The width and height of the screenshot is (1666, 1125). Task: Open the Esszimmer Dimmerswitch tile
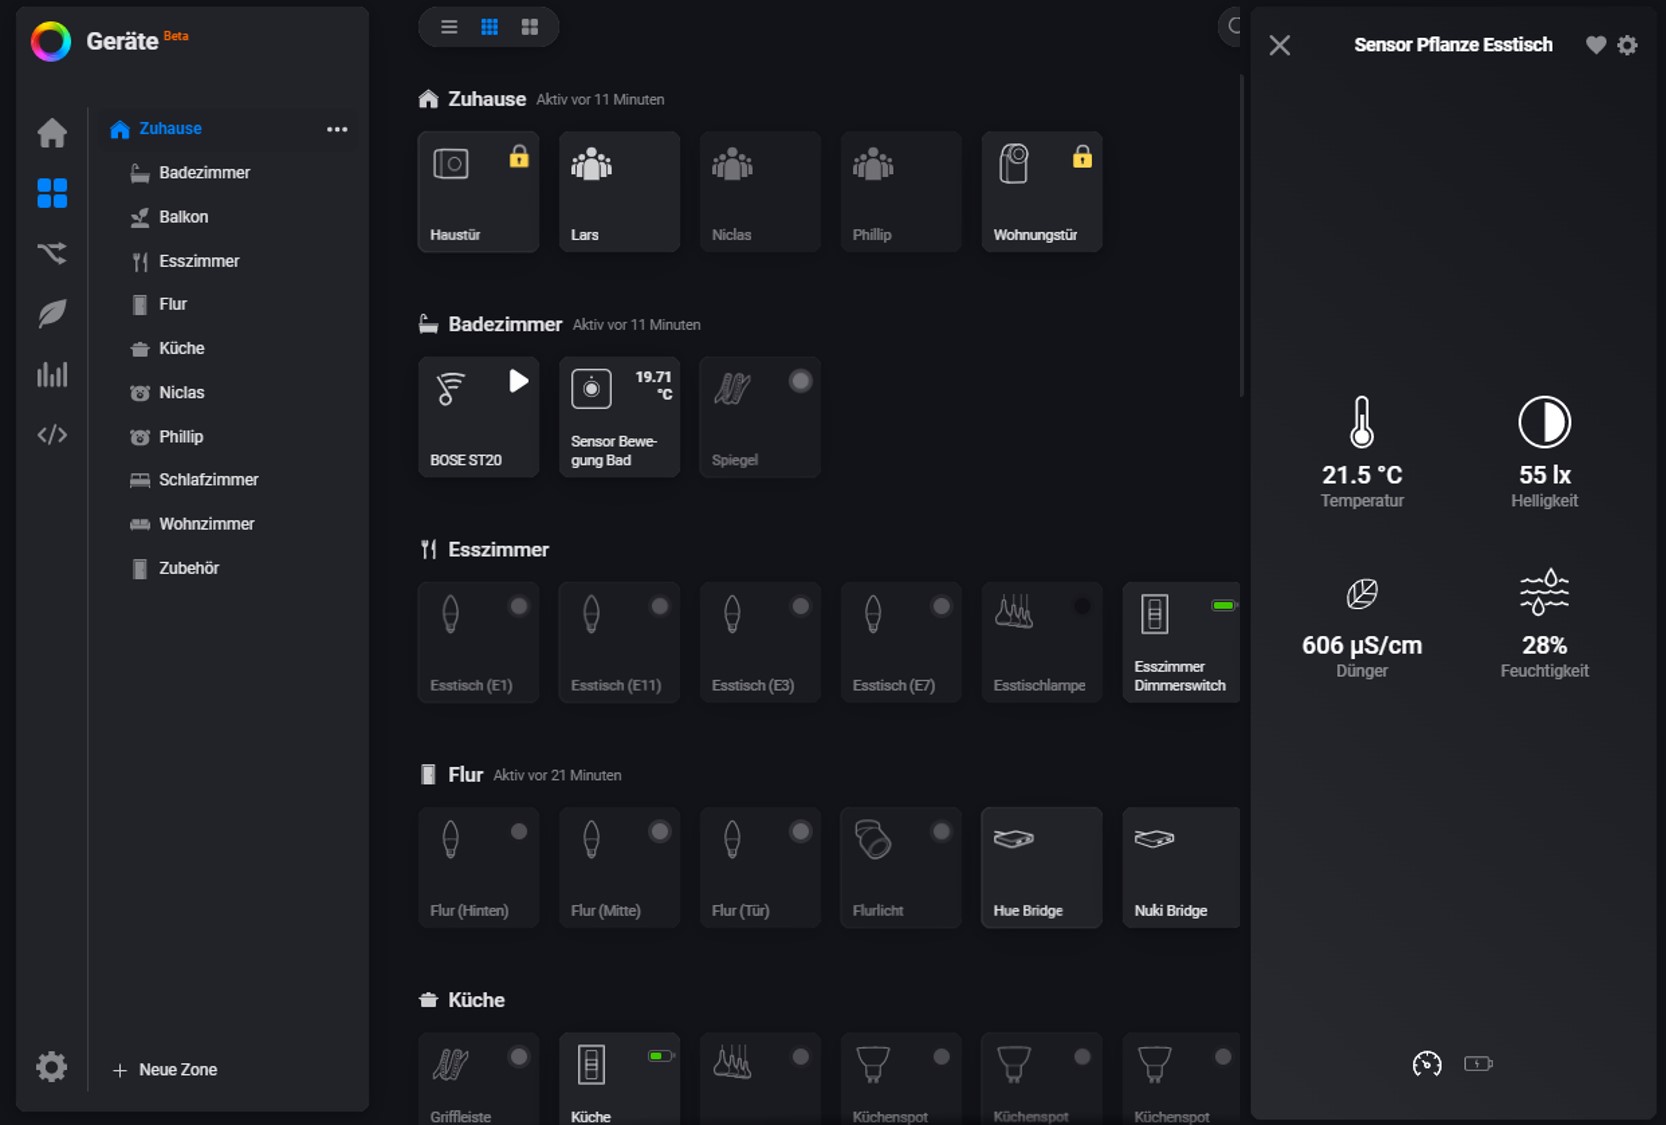coord(1181,642)
